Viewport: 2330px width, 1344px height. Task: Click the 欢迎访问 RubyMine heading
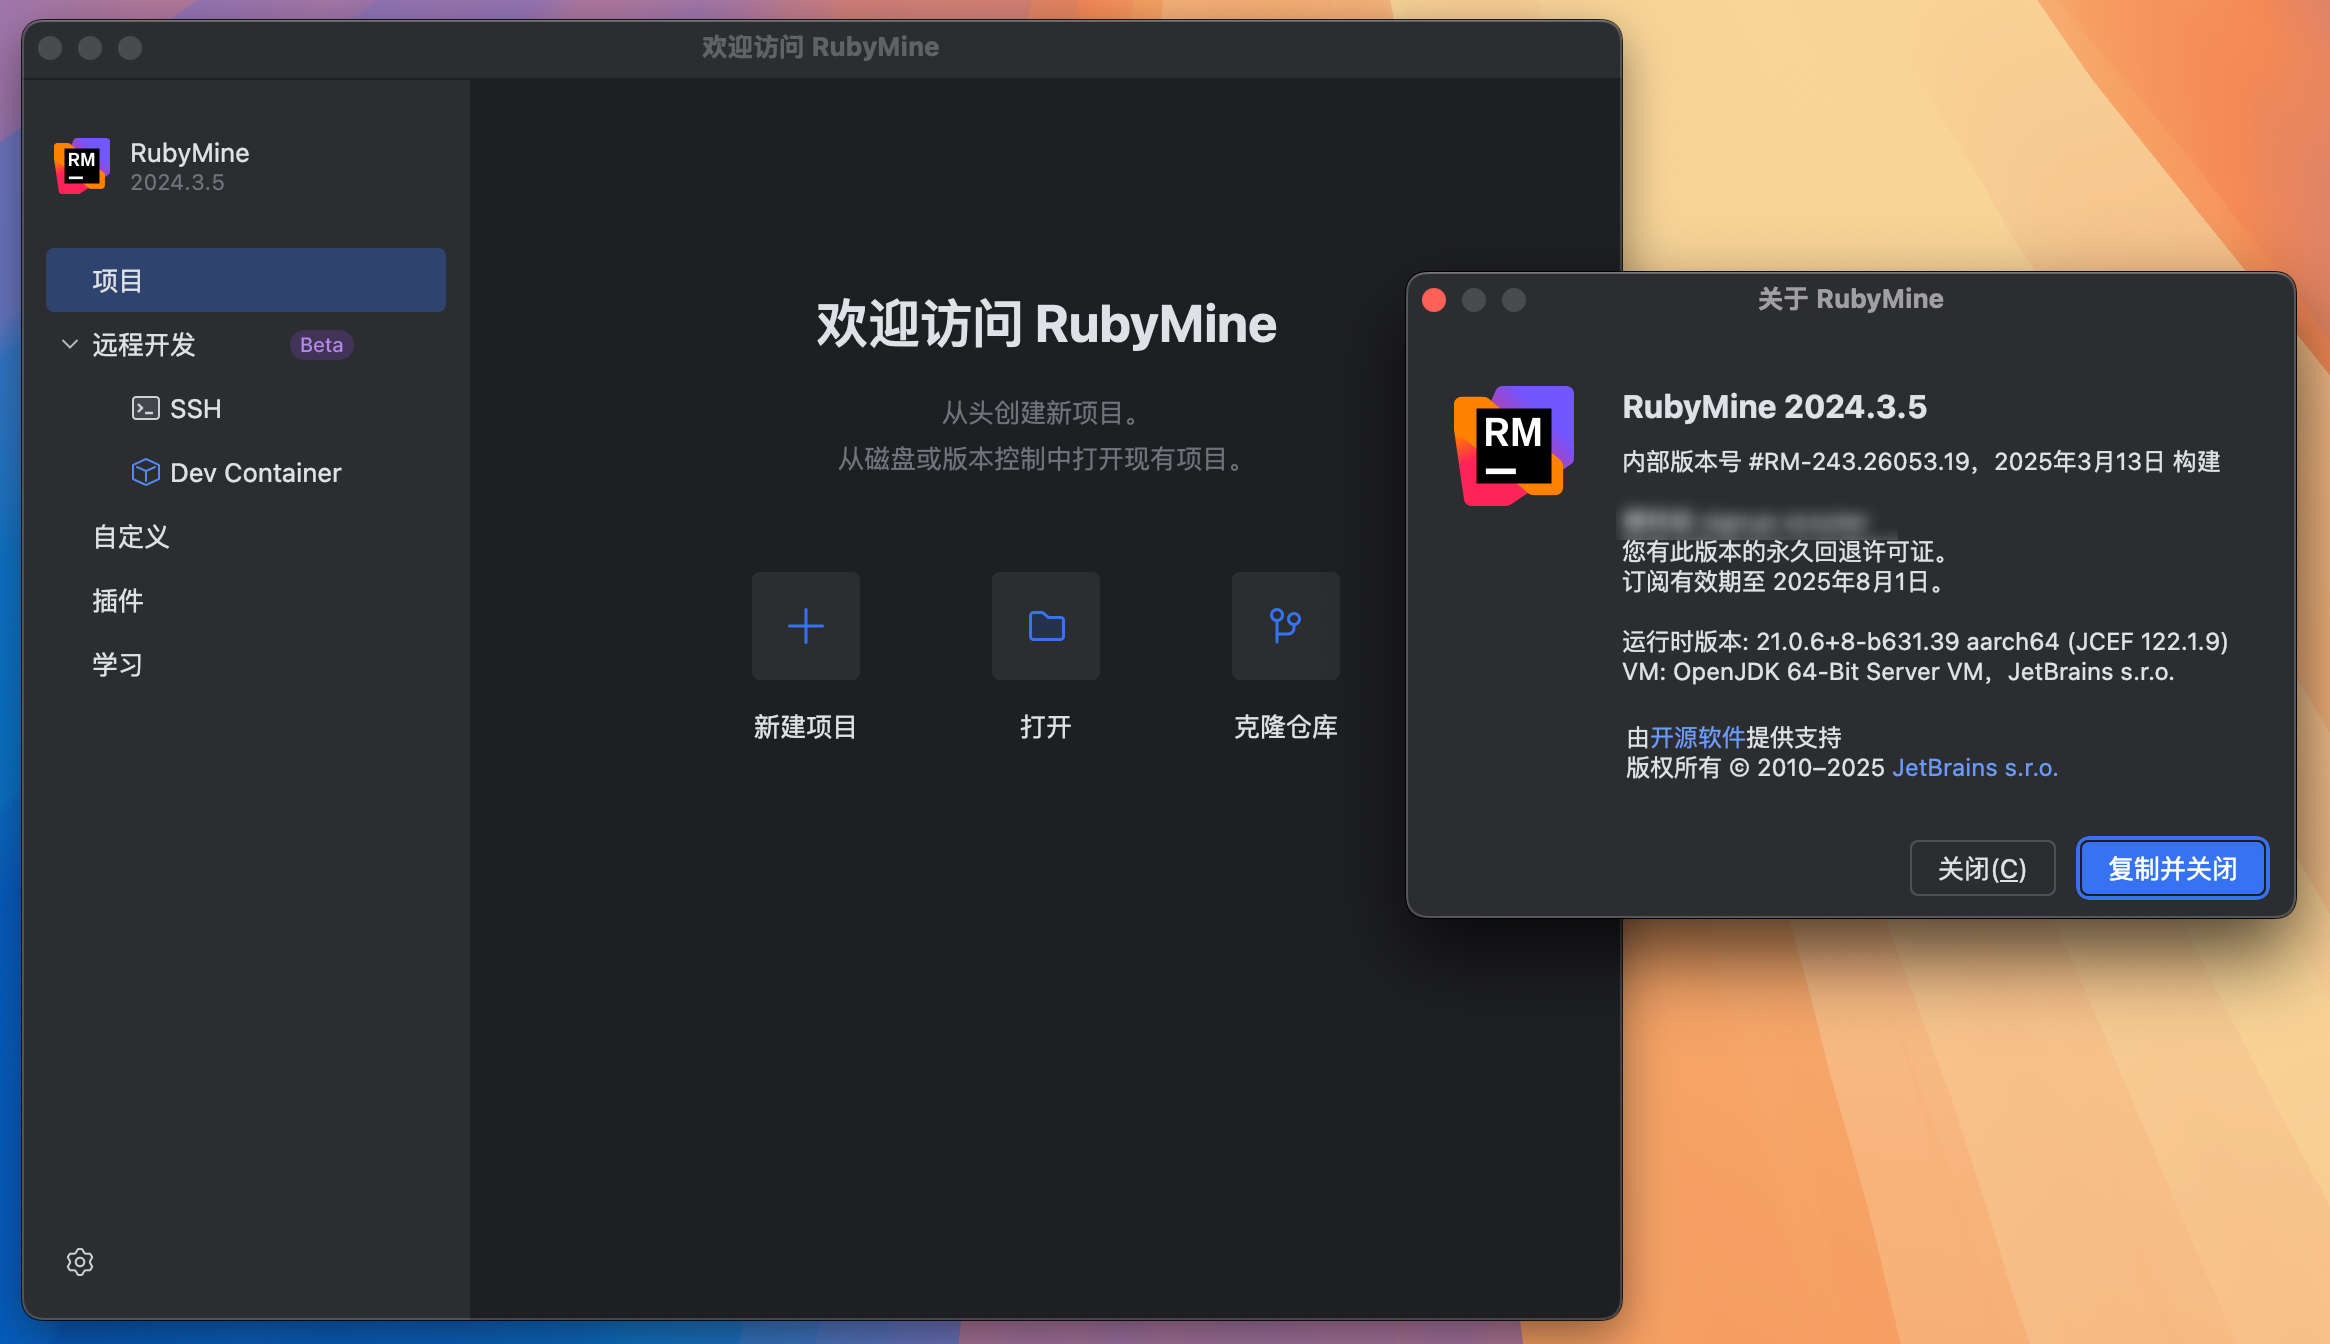[1047, 324]
